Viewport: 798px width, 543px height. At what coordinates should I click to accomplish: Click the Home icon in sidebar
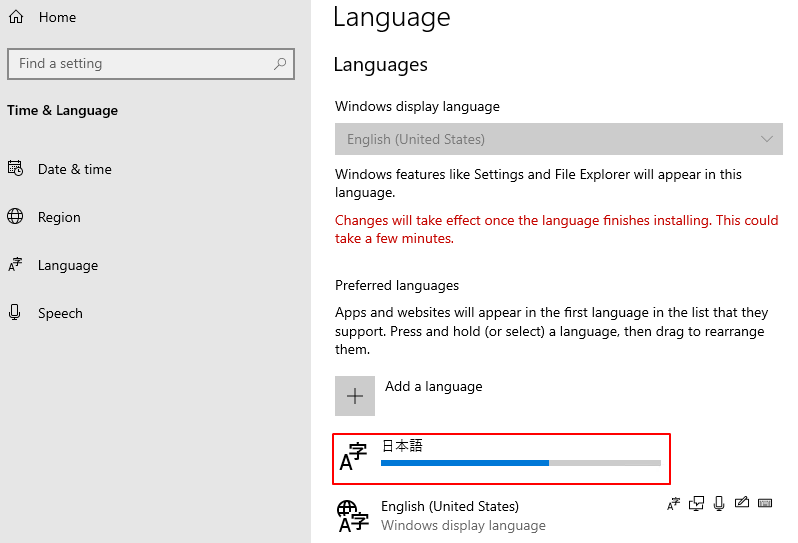15,17
